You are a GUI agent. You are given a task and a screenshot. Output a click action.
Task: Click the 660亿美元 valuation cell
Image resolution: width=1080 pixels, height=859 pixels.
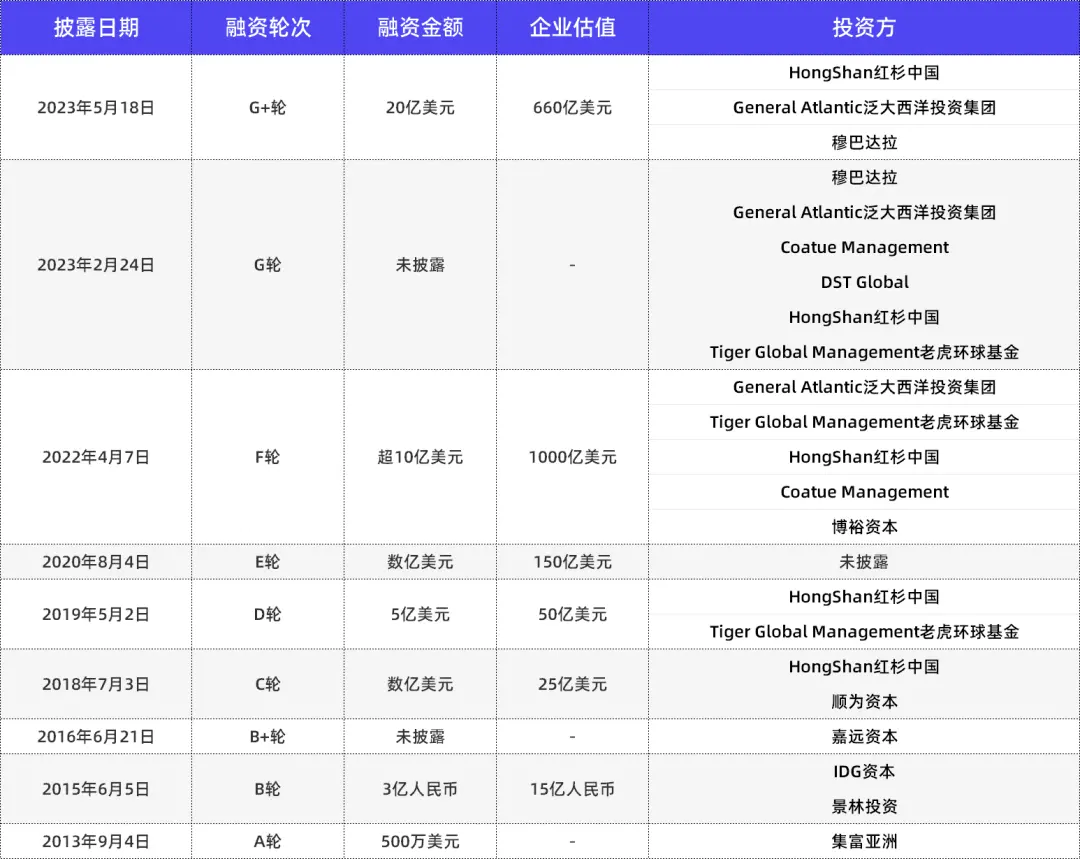tap(572, 107)
